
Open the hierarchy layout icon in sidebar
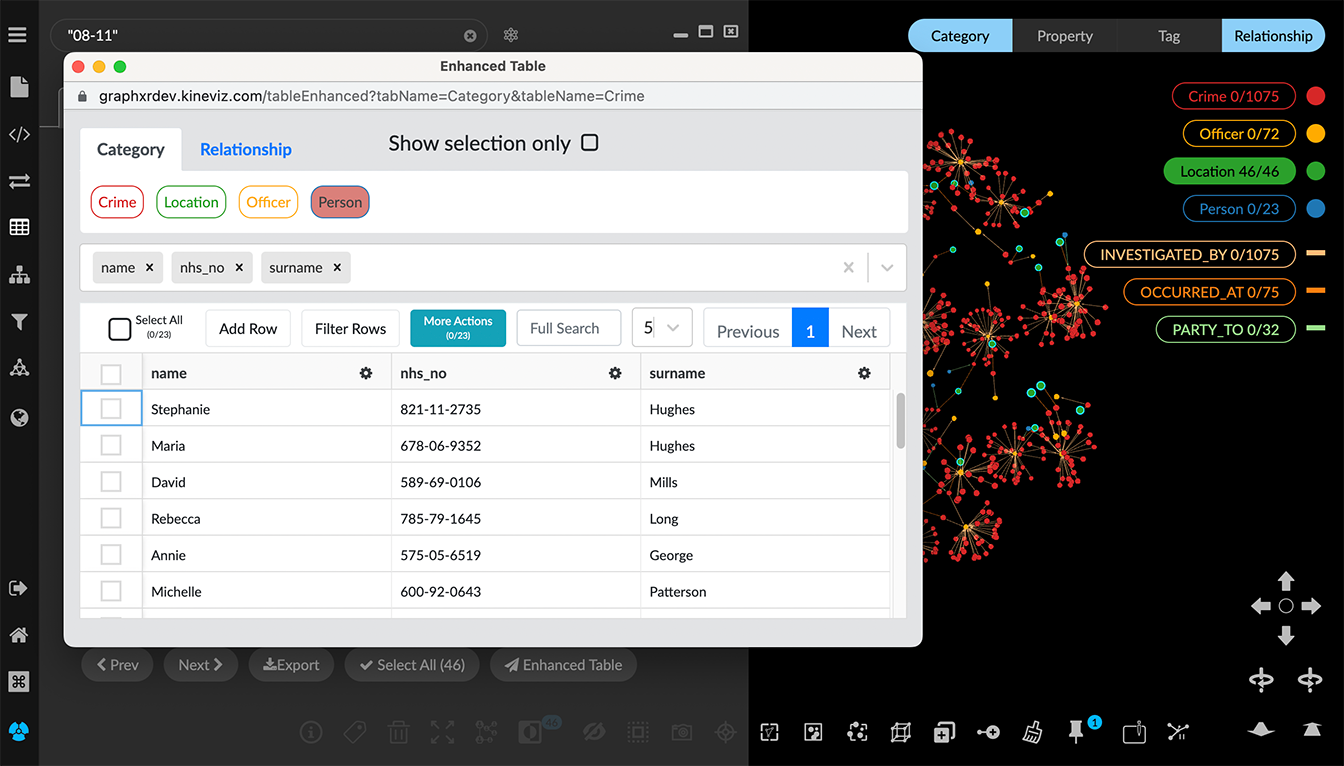19,275
